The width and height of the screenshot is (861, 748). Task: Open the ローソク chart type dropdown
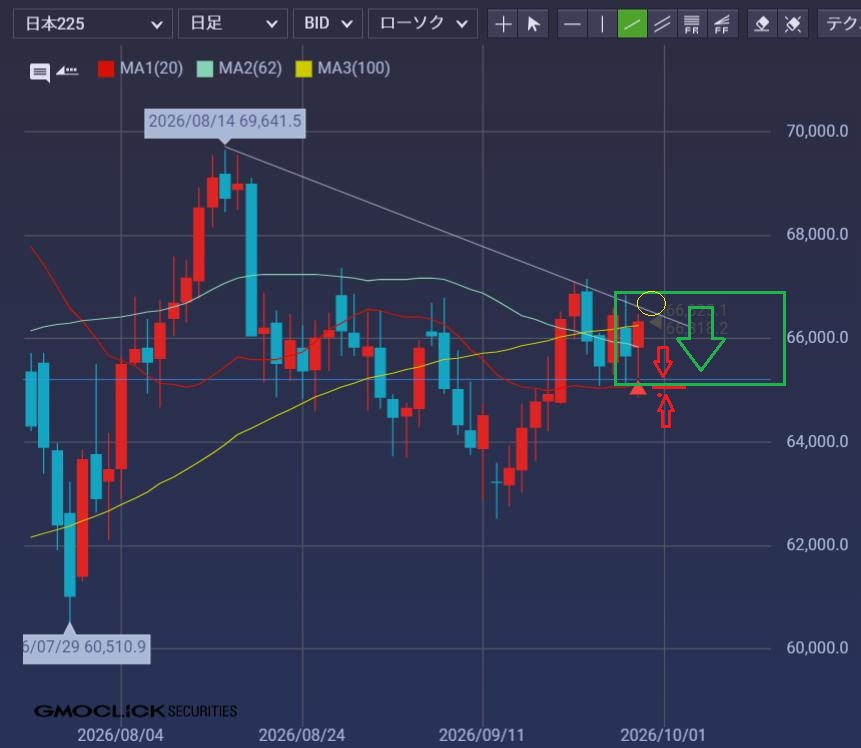click(x=422, y=24)
